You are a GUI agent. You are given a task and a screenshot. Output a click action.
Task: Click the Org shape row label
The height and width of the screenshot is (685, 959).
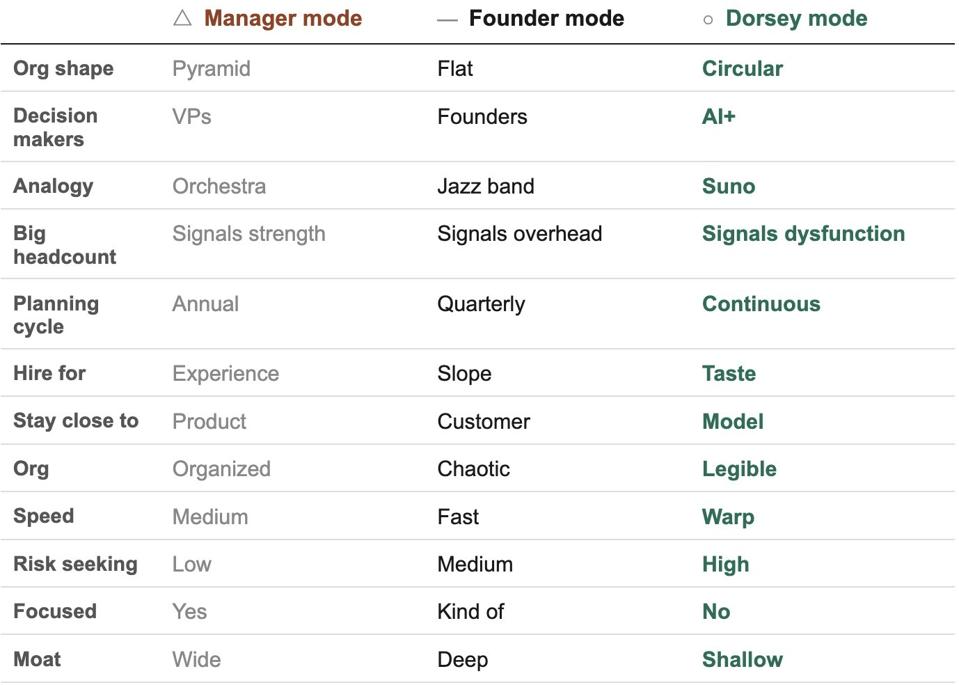[63, 69]
